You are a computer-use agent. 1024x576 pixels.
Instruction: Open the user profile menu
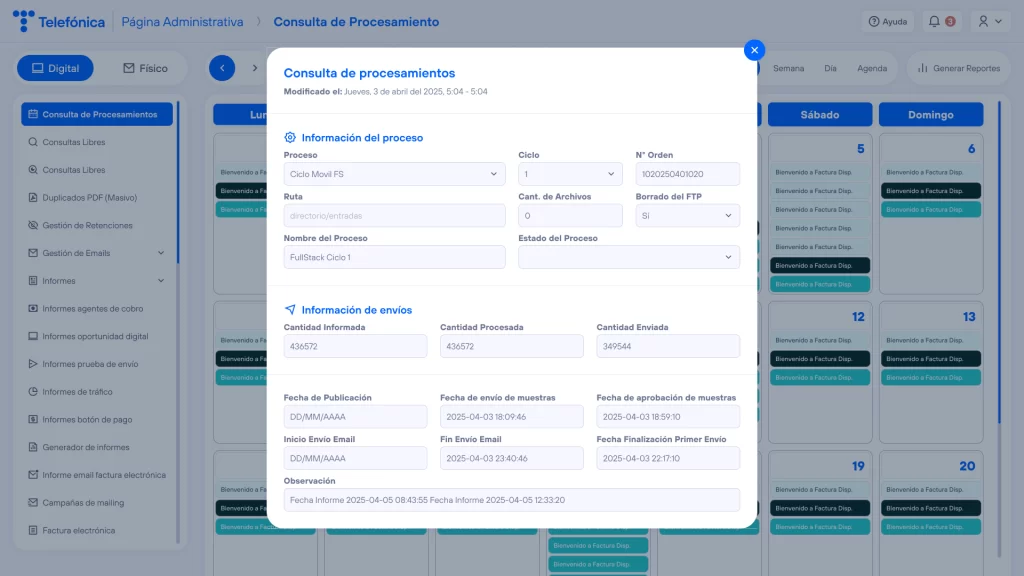(989, 21)
